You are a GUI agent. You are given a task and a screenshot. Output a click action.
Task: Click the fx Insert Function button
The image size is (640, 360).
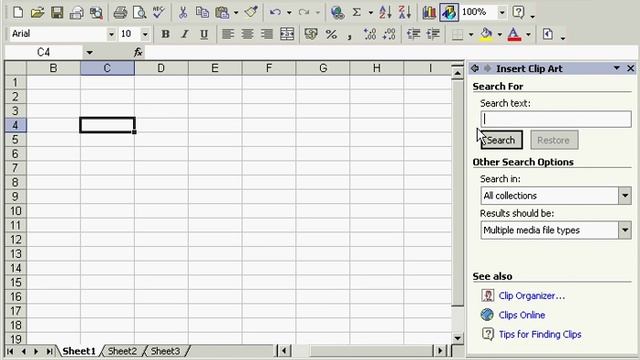(138, 52)
